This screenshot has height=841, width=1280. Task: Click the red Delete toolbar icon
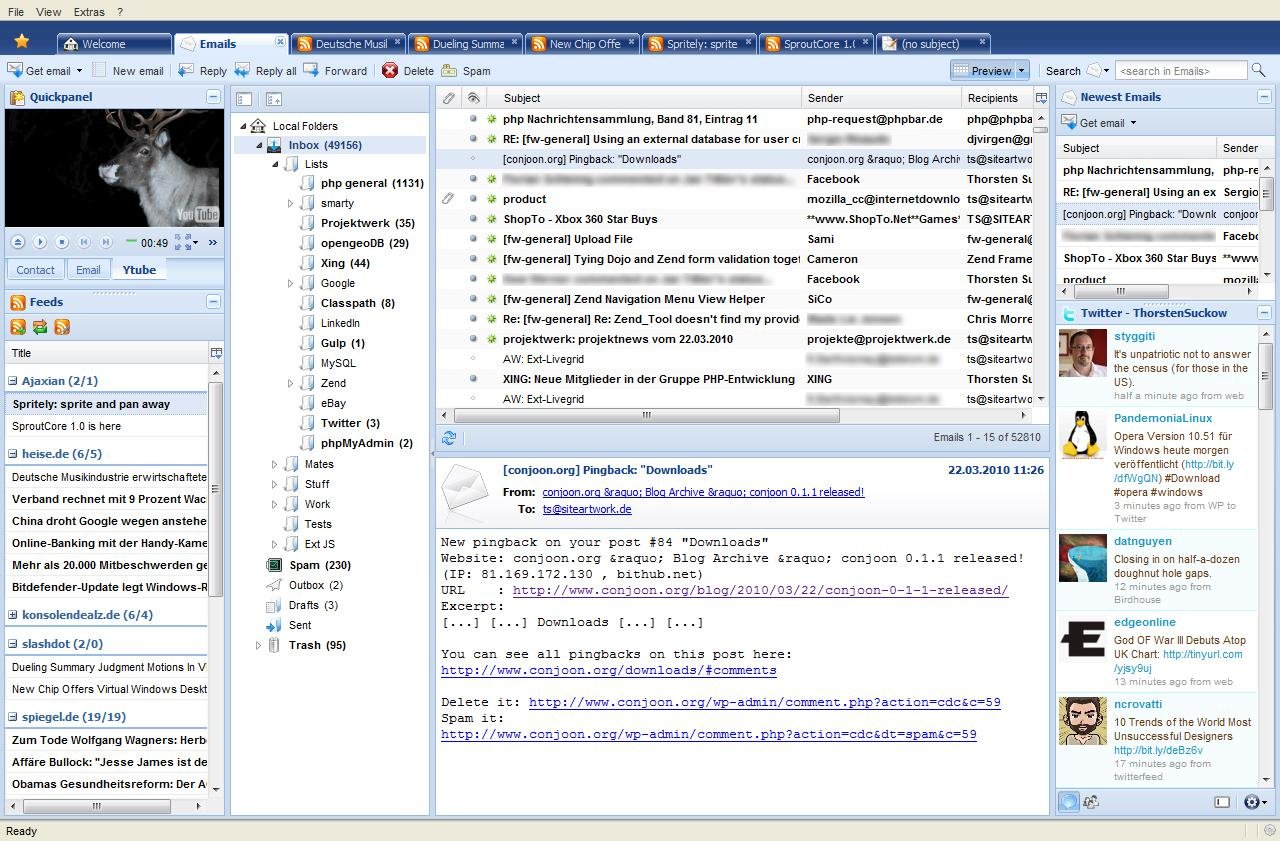(390, 70)
